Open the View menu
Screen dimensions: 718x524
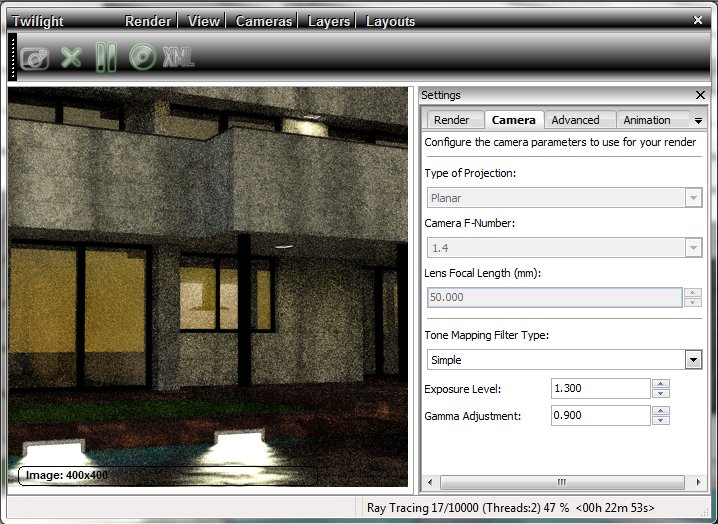pyautogui.click(x=204, y=21)
